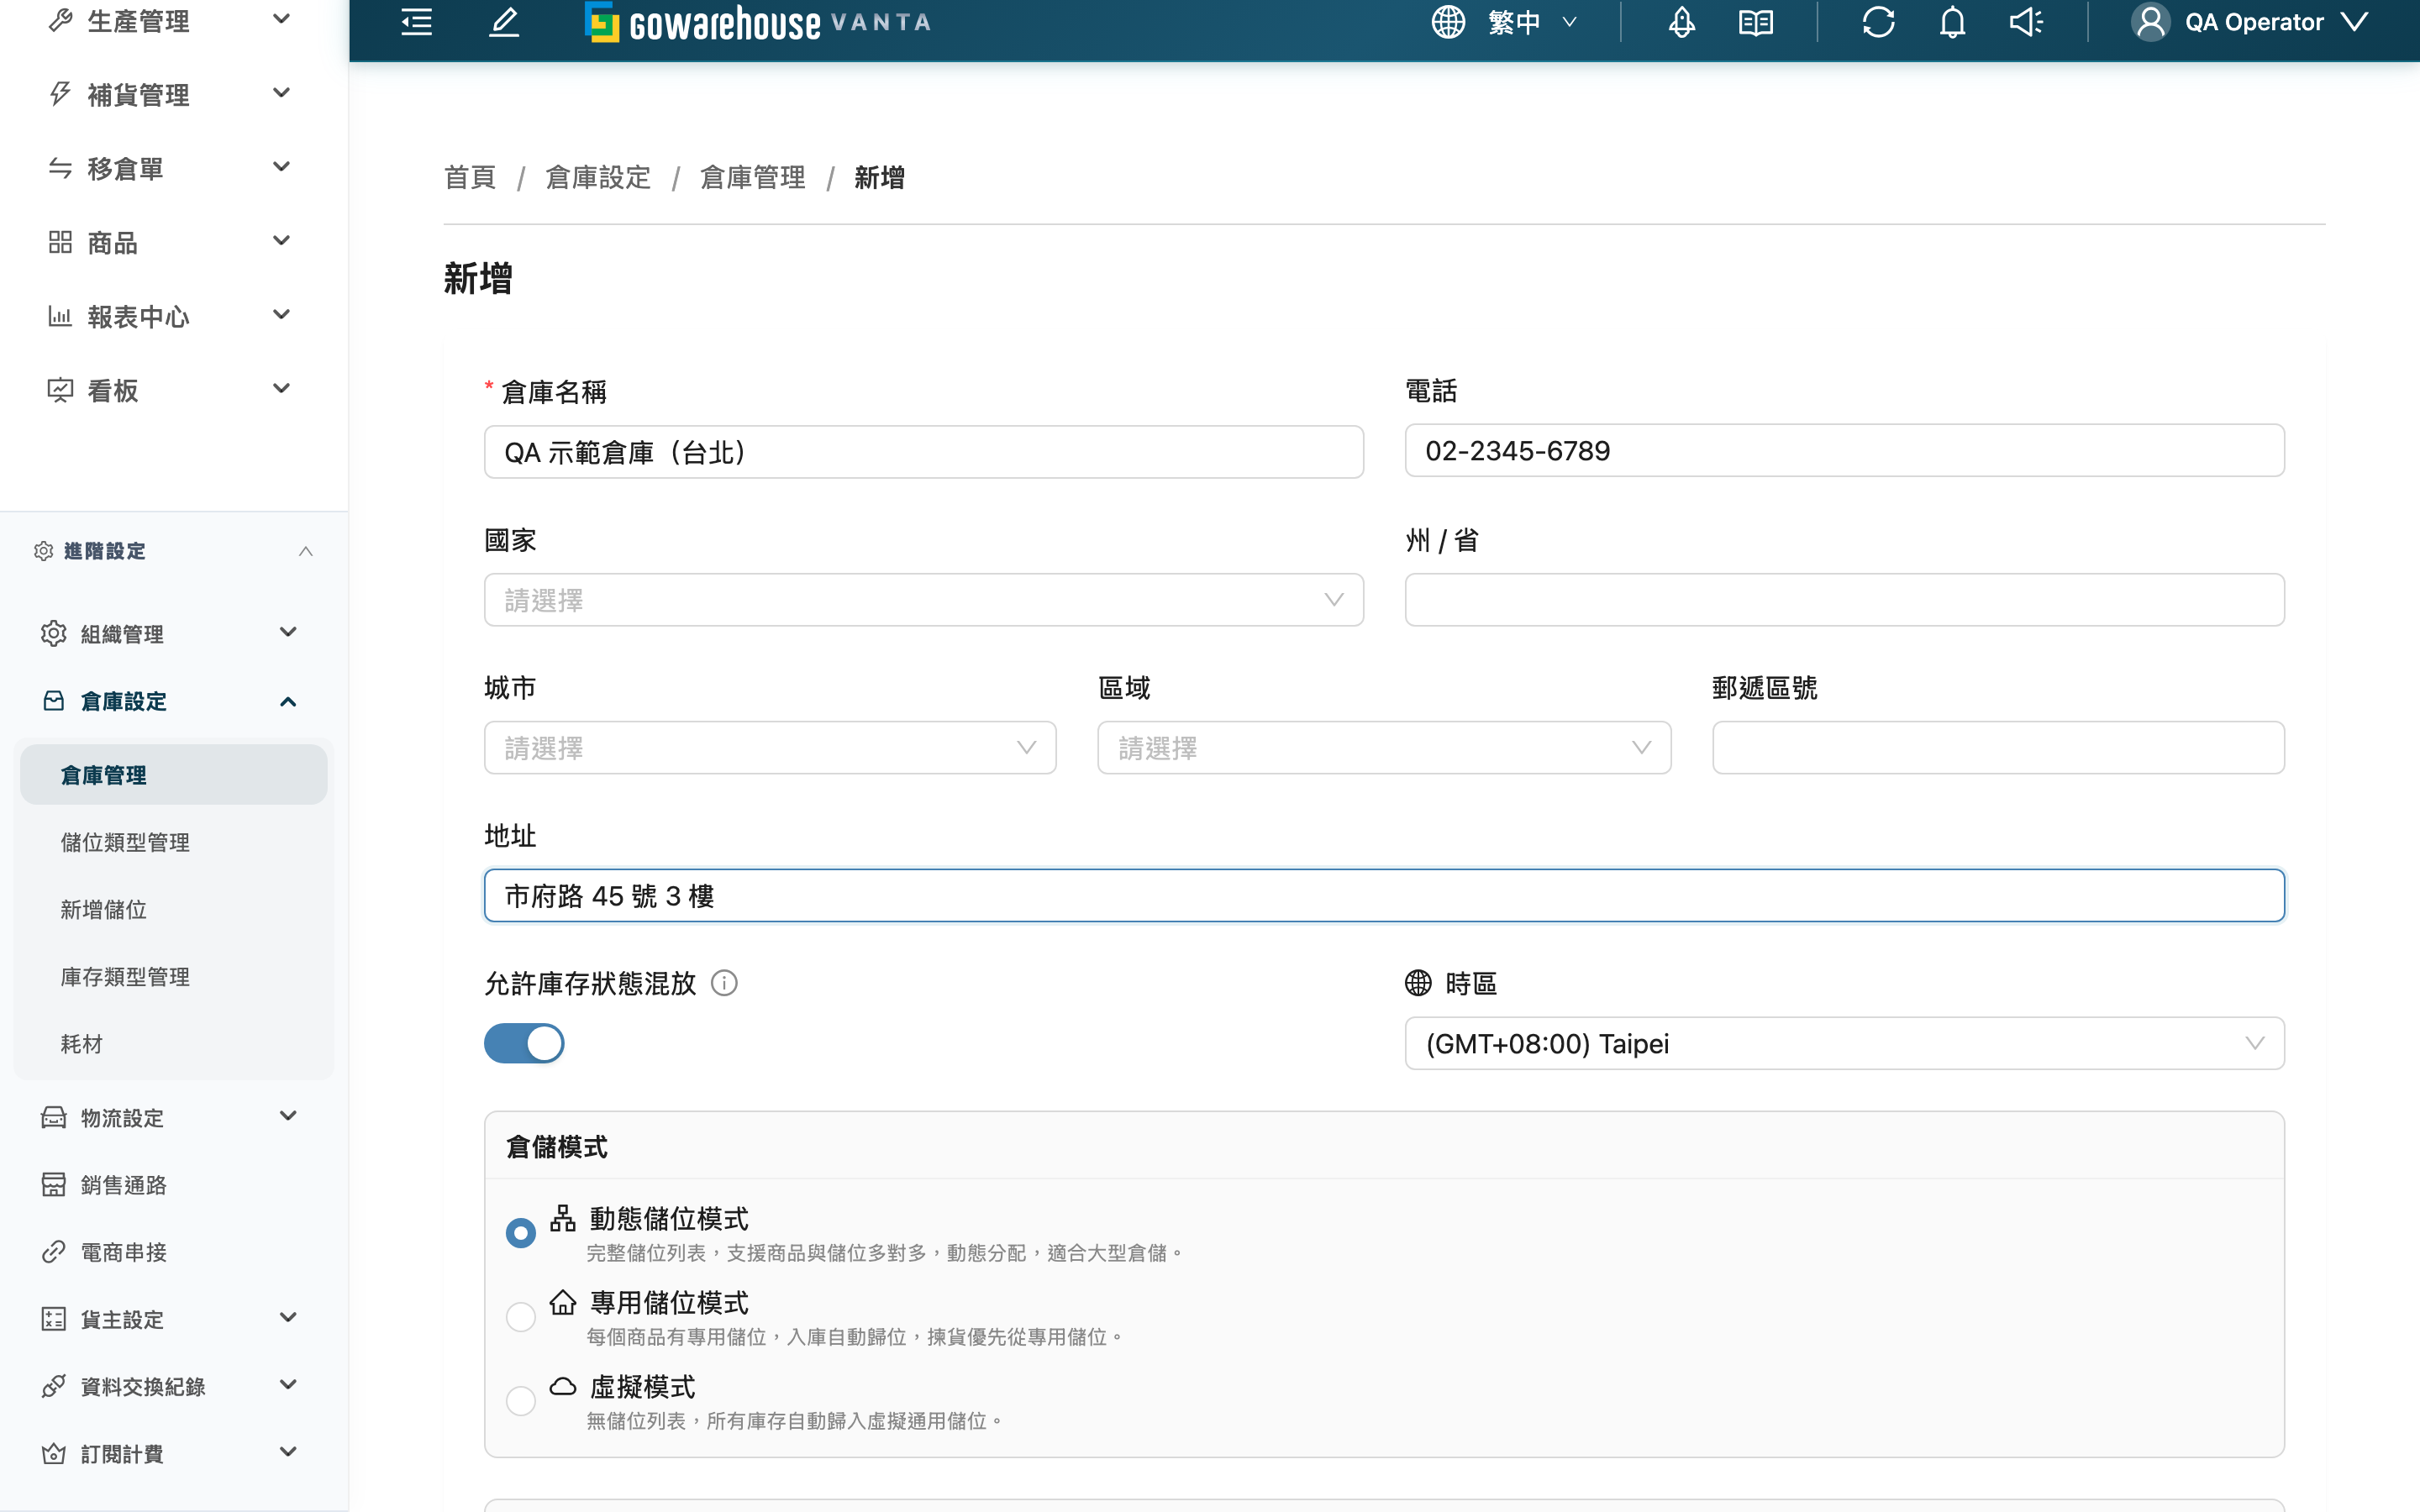Screen dimensions: 2420x1512
Task: Expand the 貨主設定 menu chevron
Action: (288, 1317)
